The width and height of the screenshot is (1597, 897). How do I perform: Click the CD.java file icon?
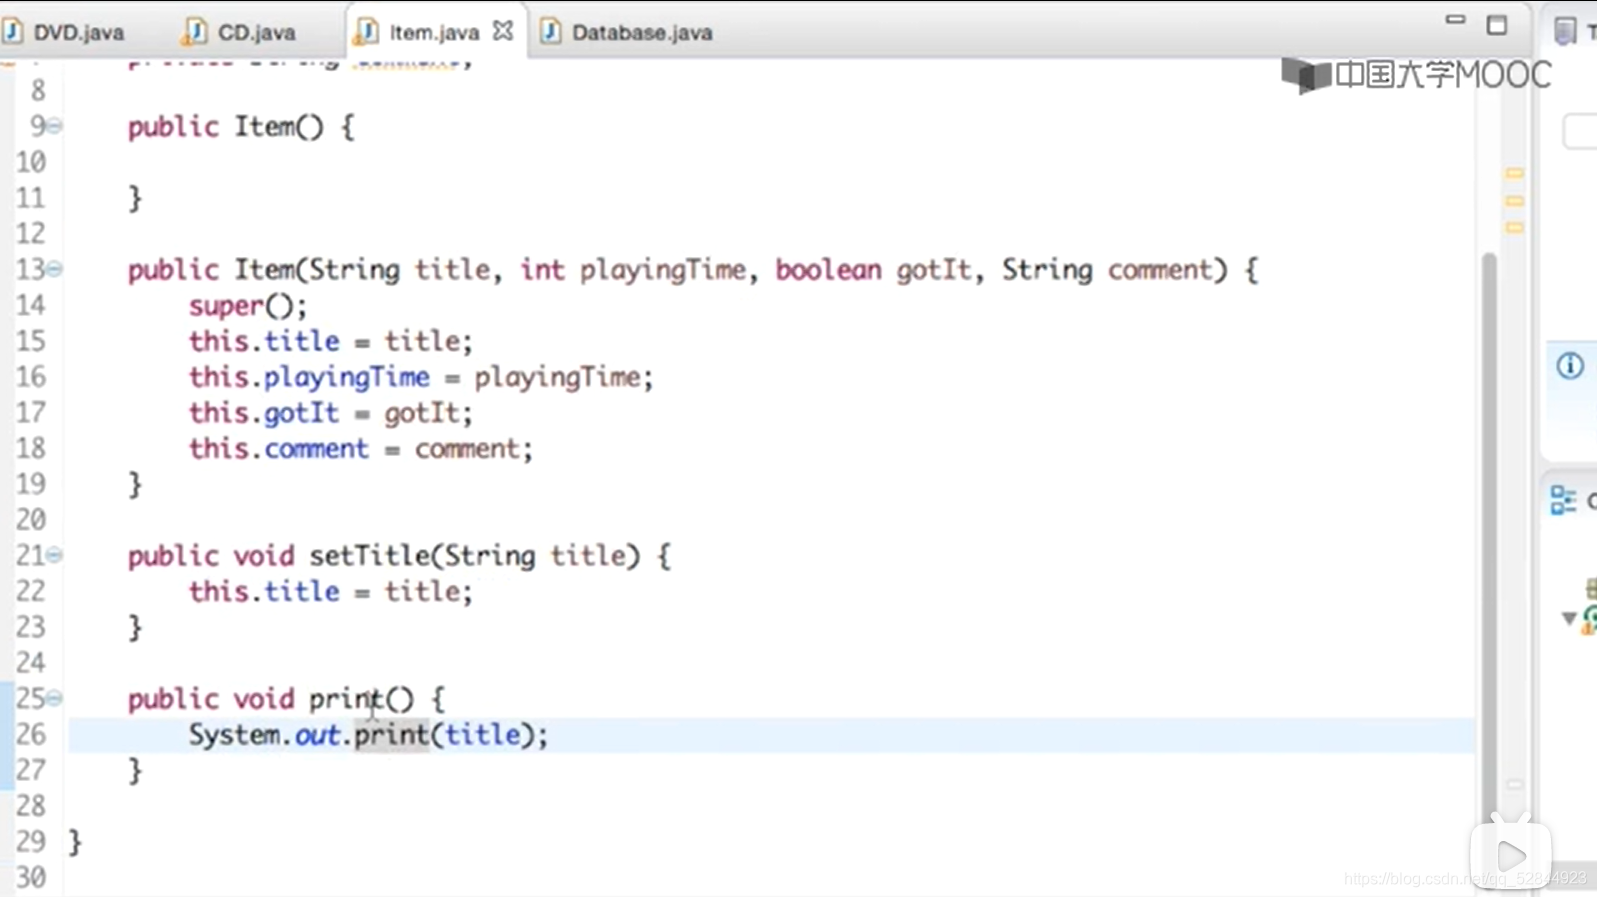coord(195,32)
